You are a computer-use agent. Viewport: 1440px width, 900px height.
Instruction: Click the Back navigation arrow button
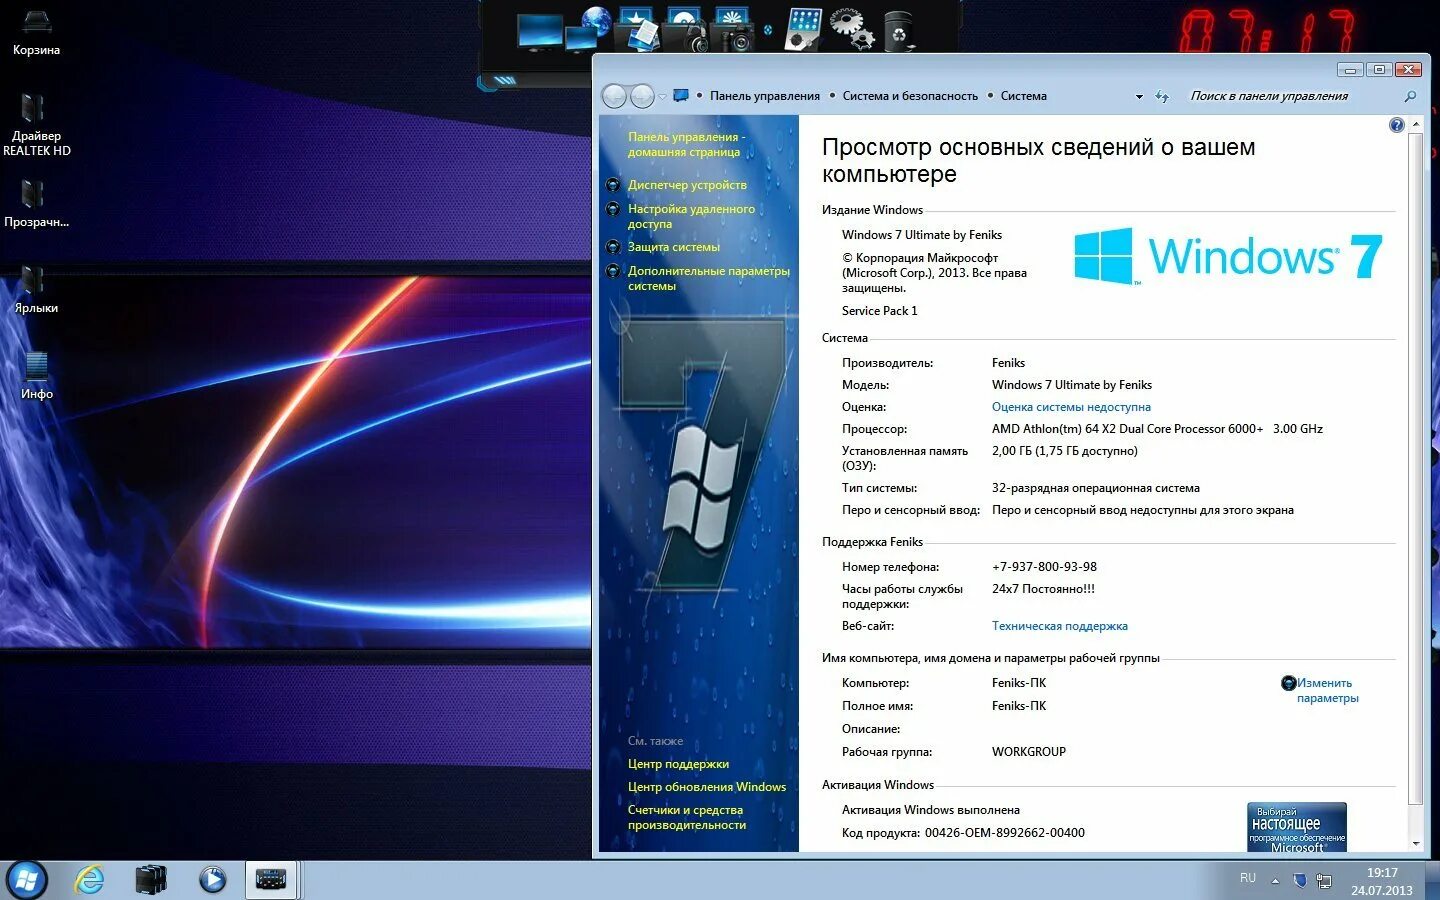[x=614, y=96]
